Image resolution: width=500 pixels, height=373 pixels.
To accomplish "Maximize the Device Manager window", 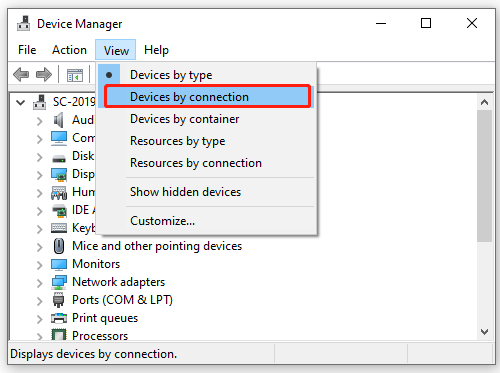I will tap(426, 24).
